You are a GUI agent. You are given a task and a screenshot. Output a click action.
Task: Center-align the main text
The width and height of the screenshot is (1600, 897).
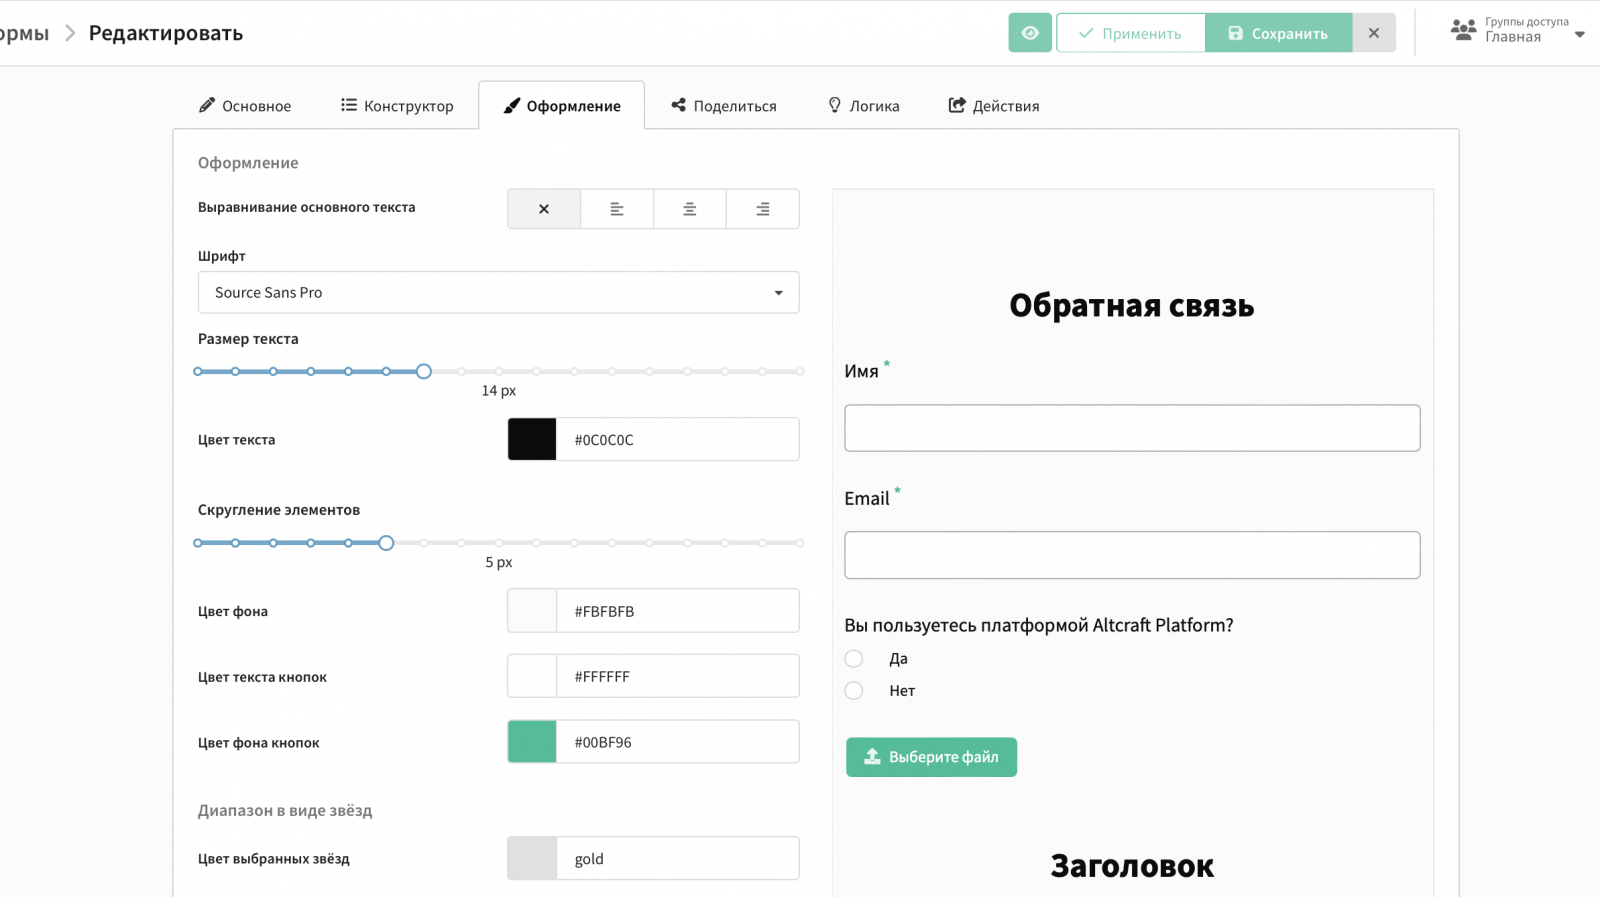point(690,209)
